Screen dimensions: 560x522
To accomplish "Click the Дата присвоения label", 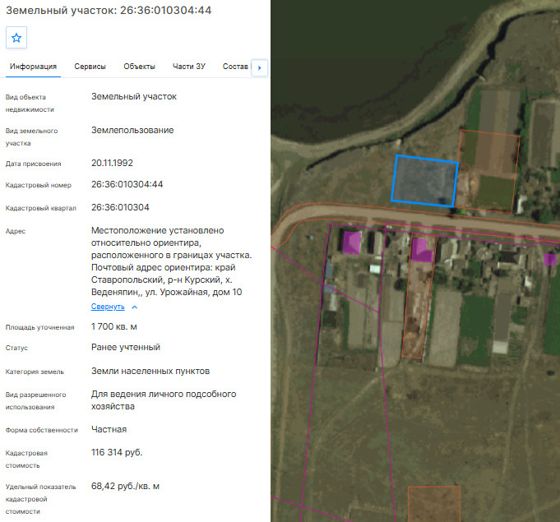I will 33,164.
